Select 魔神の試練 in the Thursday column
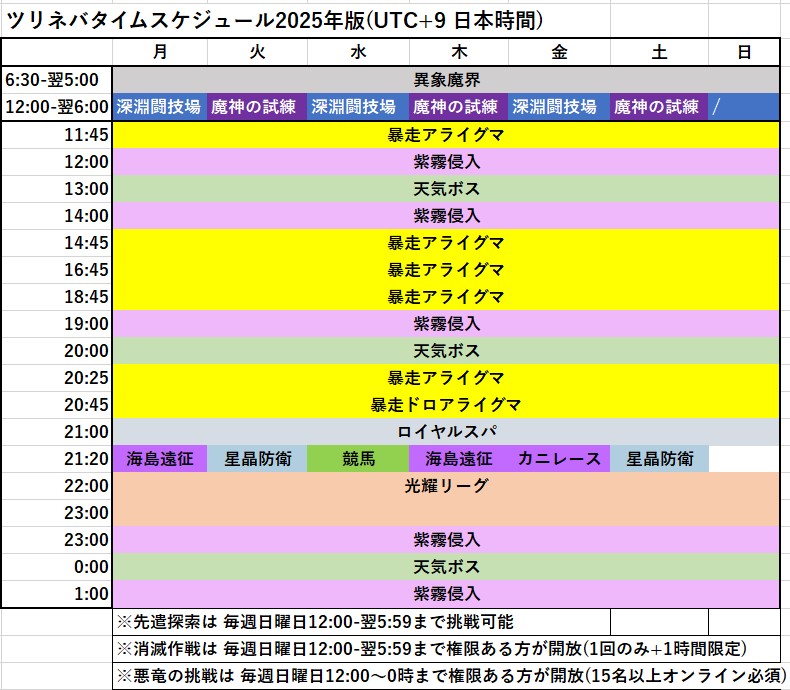The height and width of the screenshot is (690, 790). (x=458, y=107)
